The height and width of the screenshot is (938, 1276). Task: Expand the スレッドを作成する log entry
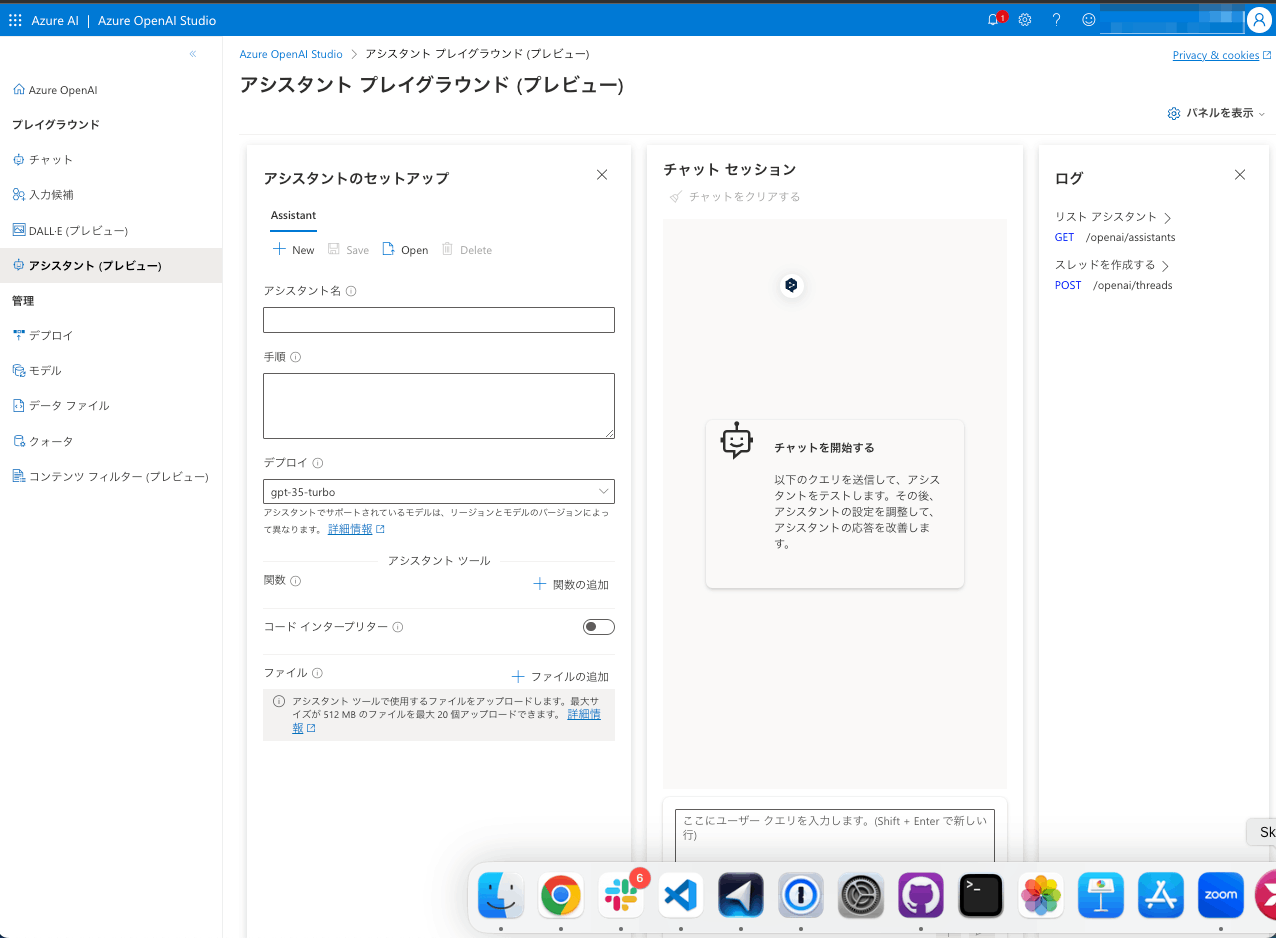1112,265
